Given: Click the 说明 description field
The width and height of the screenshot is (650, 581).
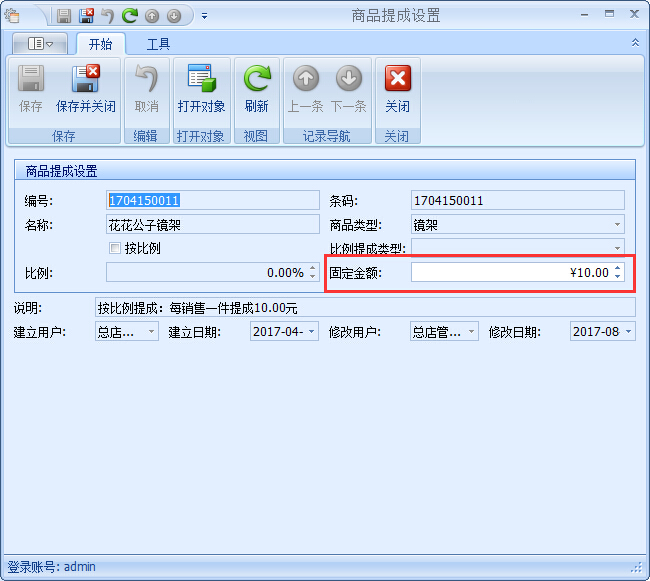Looking at the screenshot, I should click(x=365, y=308).
